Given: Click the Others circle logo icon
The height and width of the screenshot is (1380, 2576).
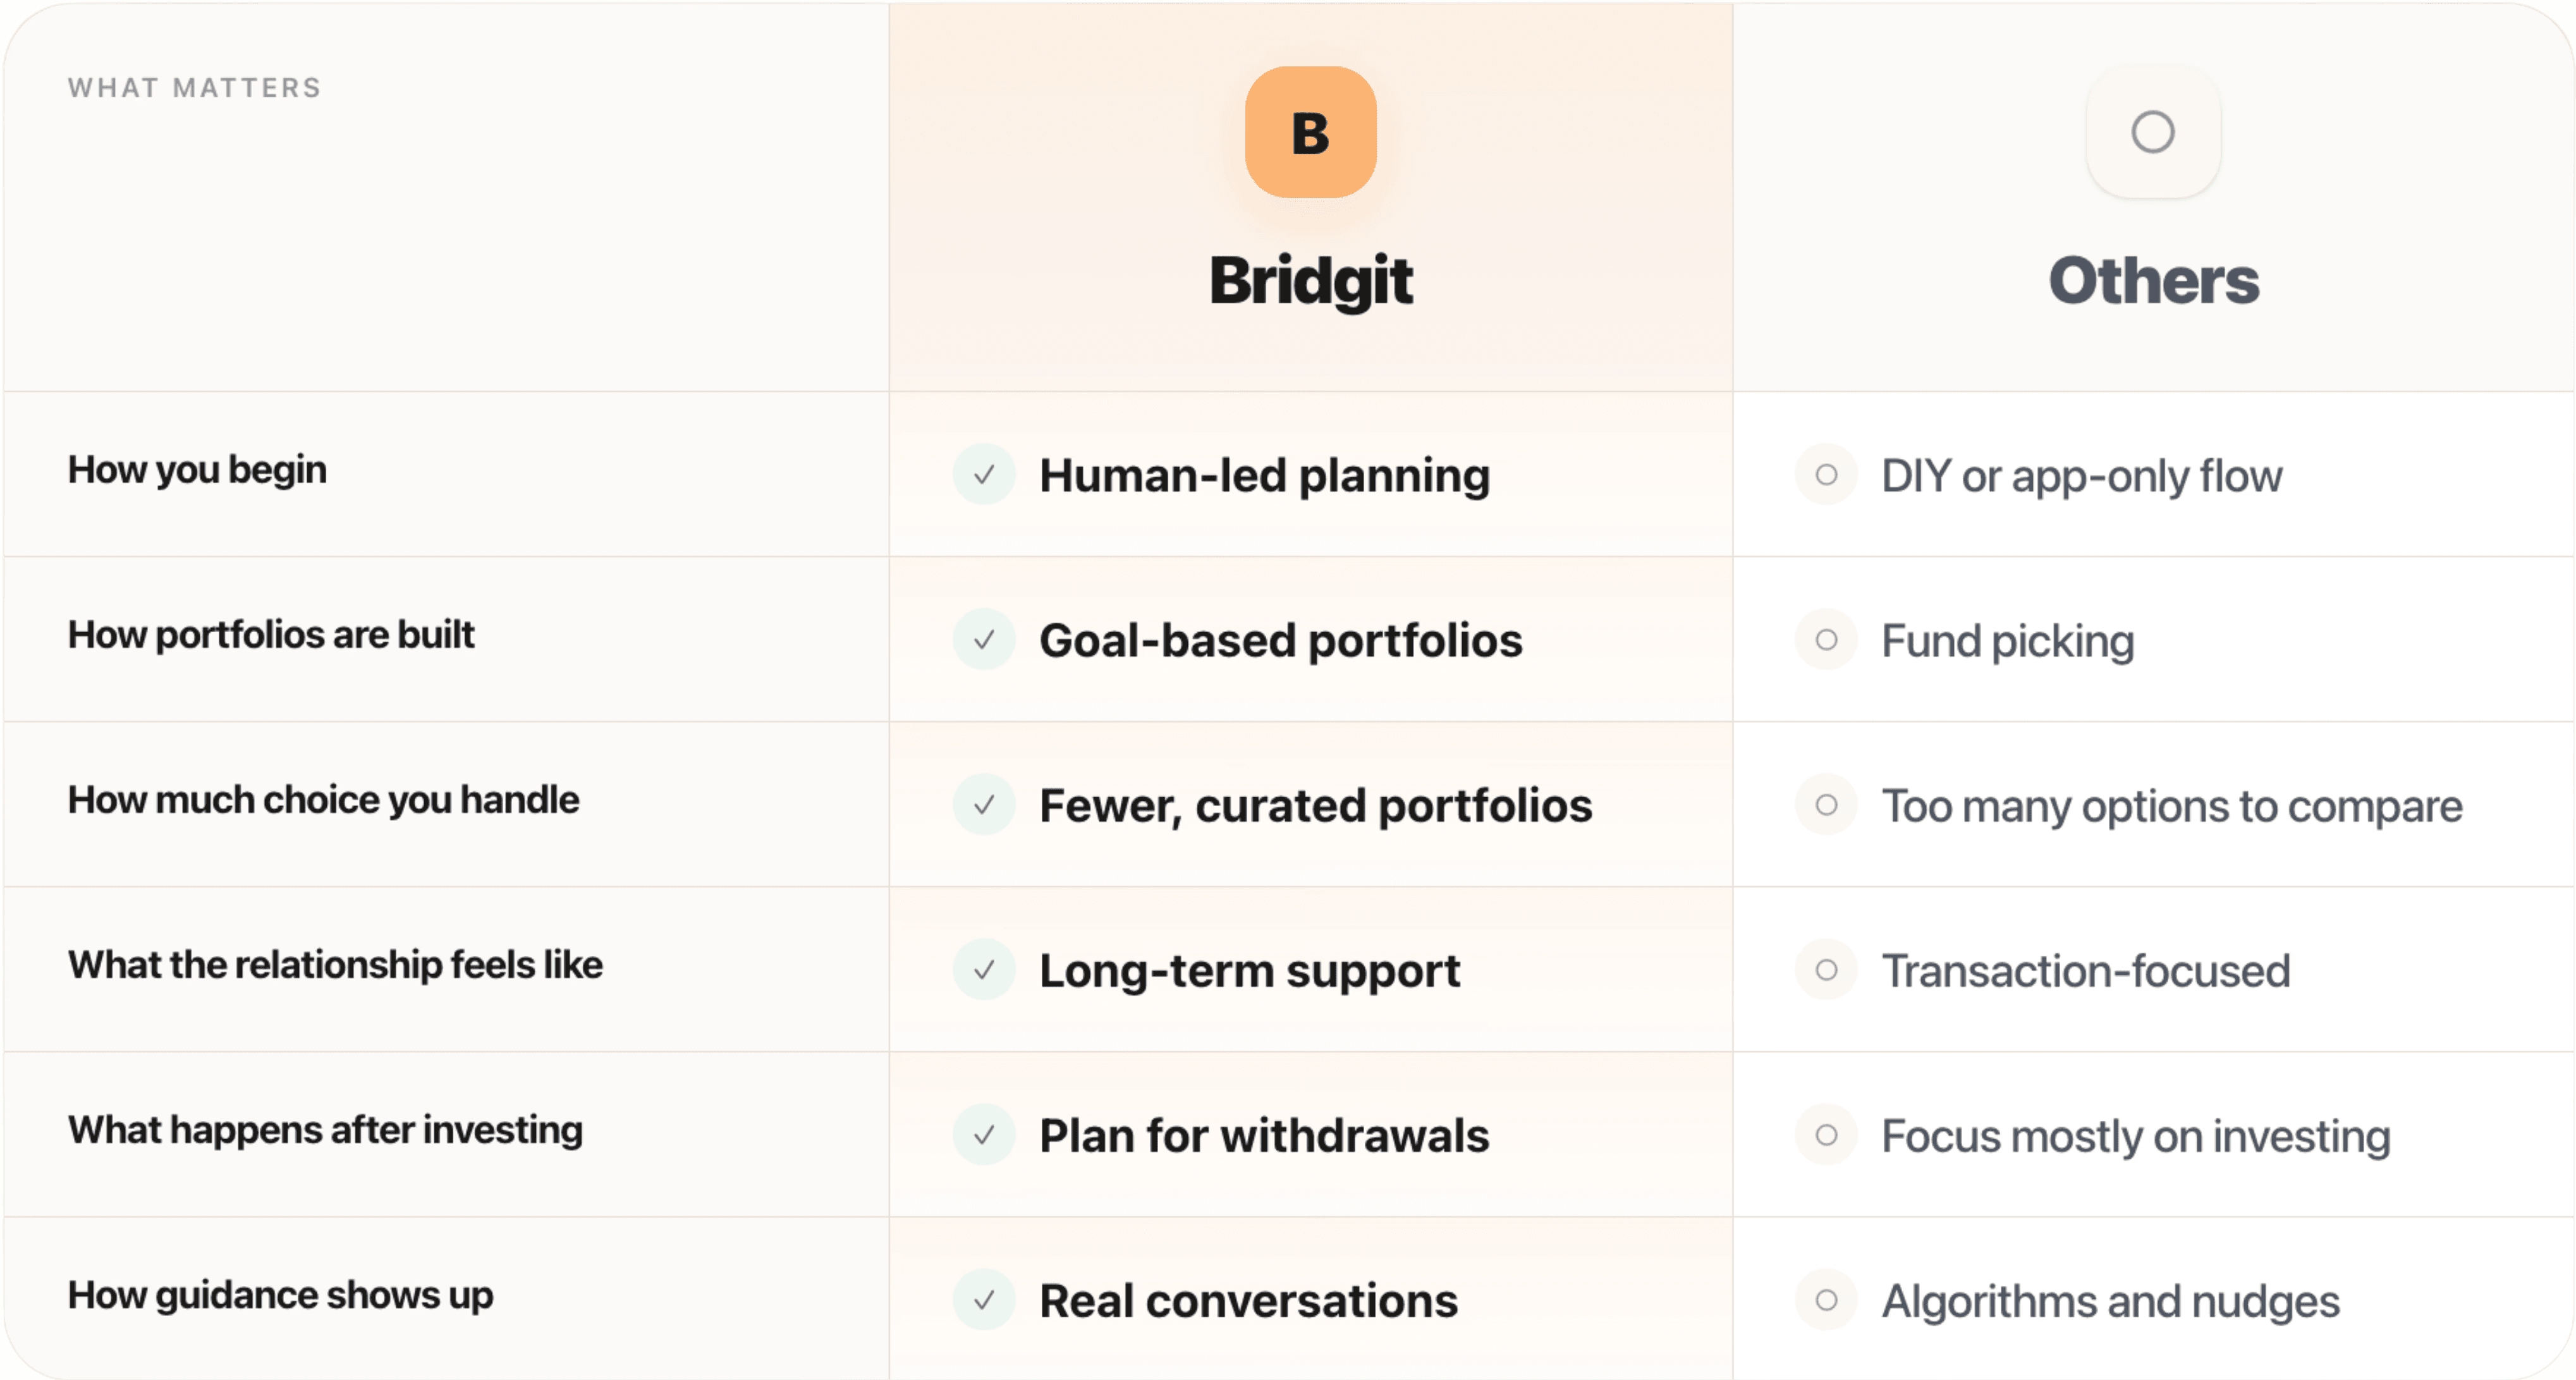Looking at the screenshot, I should pyautogui.click(x=2152, y=132).
